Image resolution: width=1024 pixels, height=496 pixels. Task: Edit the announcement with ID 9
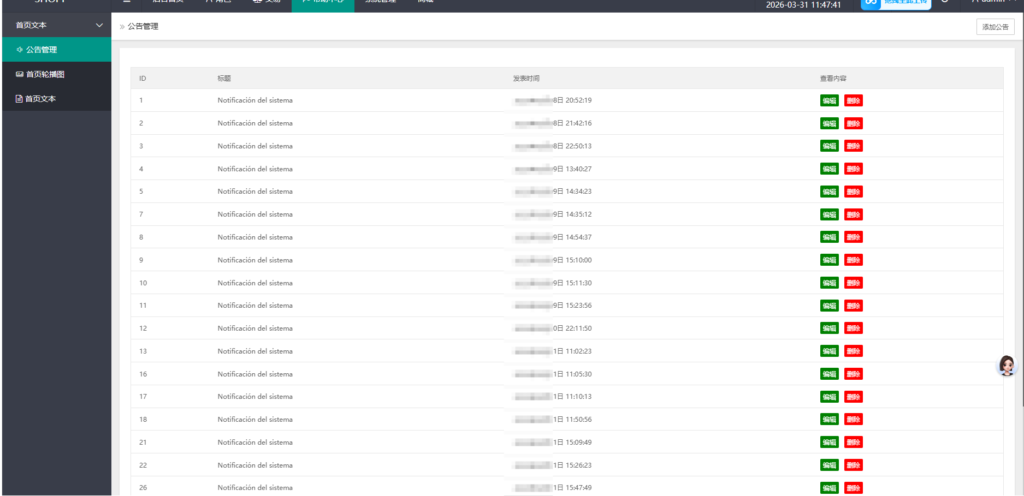pos(829,260)
